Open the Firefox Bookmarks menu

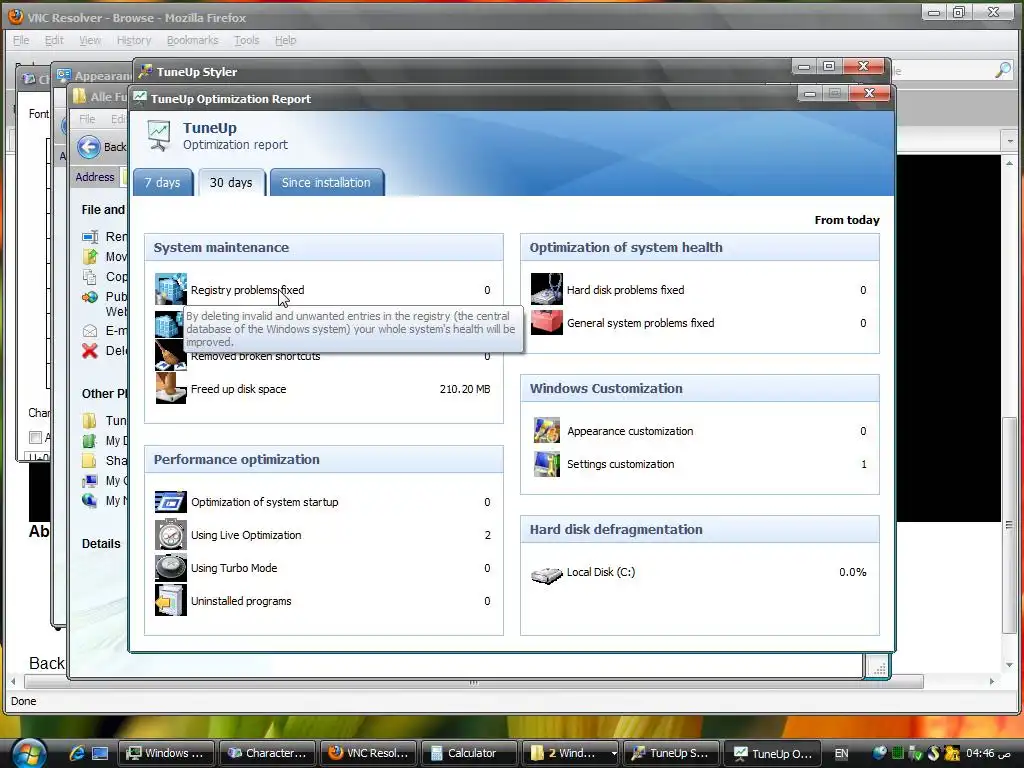point(193,40)
